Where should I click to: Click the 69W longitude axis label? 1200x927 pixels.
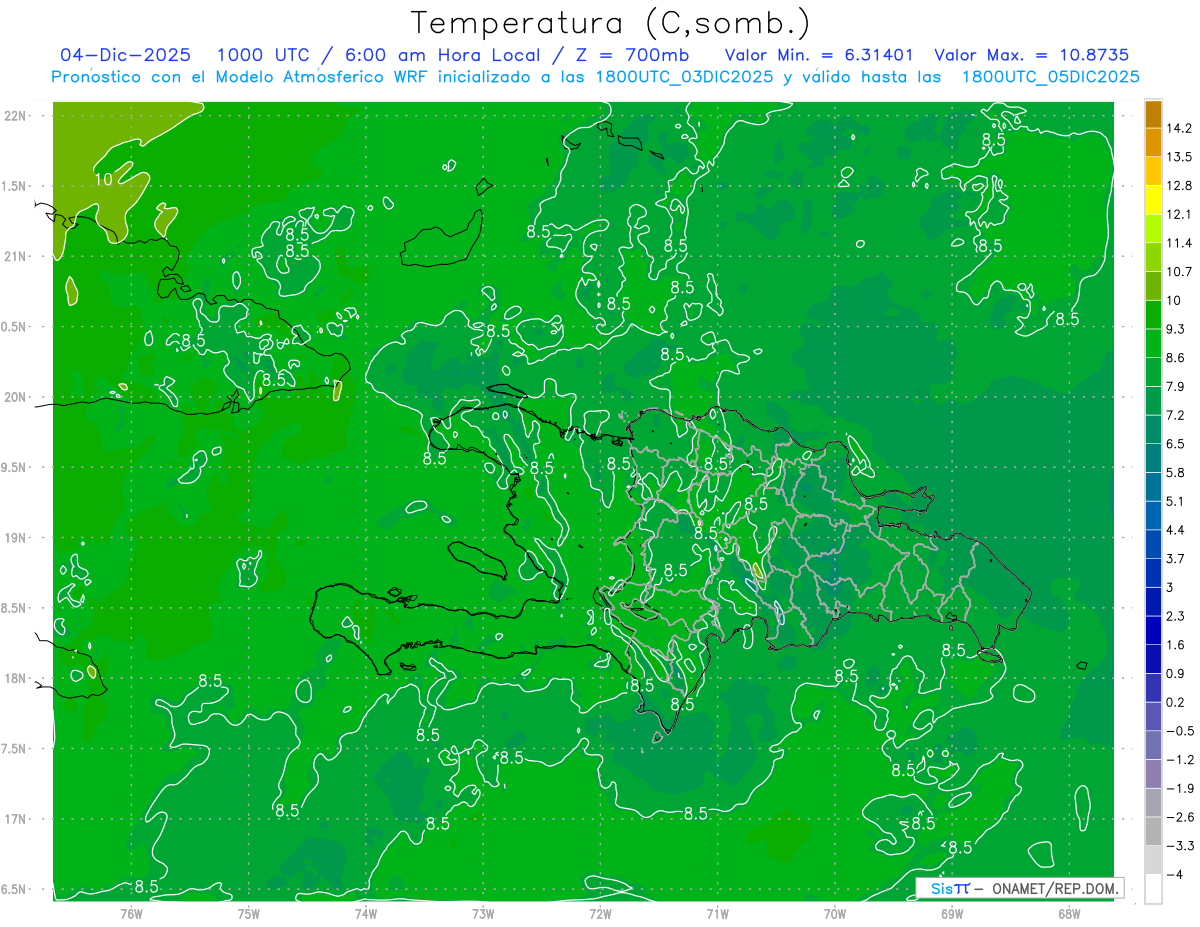pyautogui.click(x=951, y=913)
